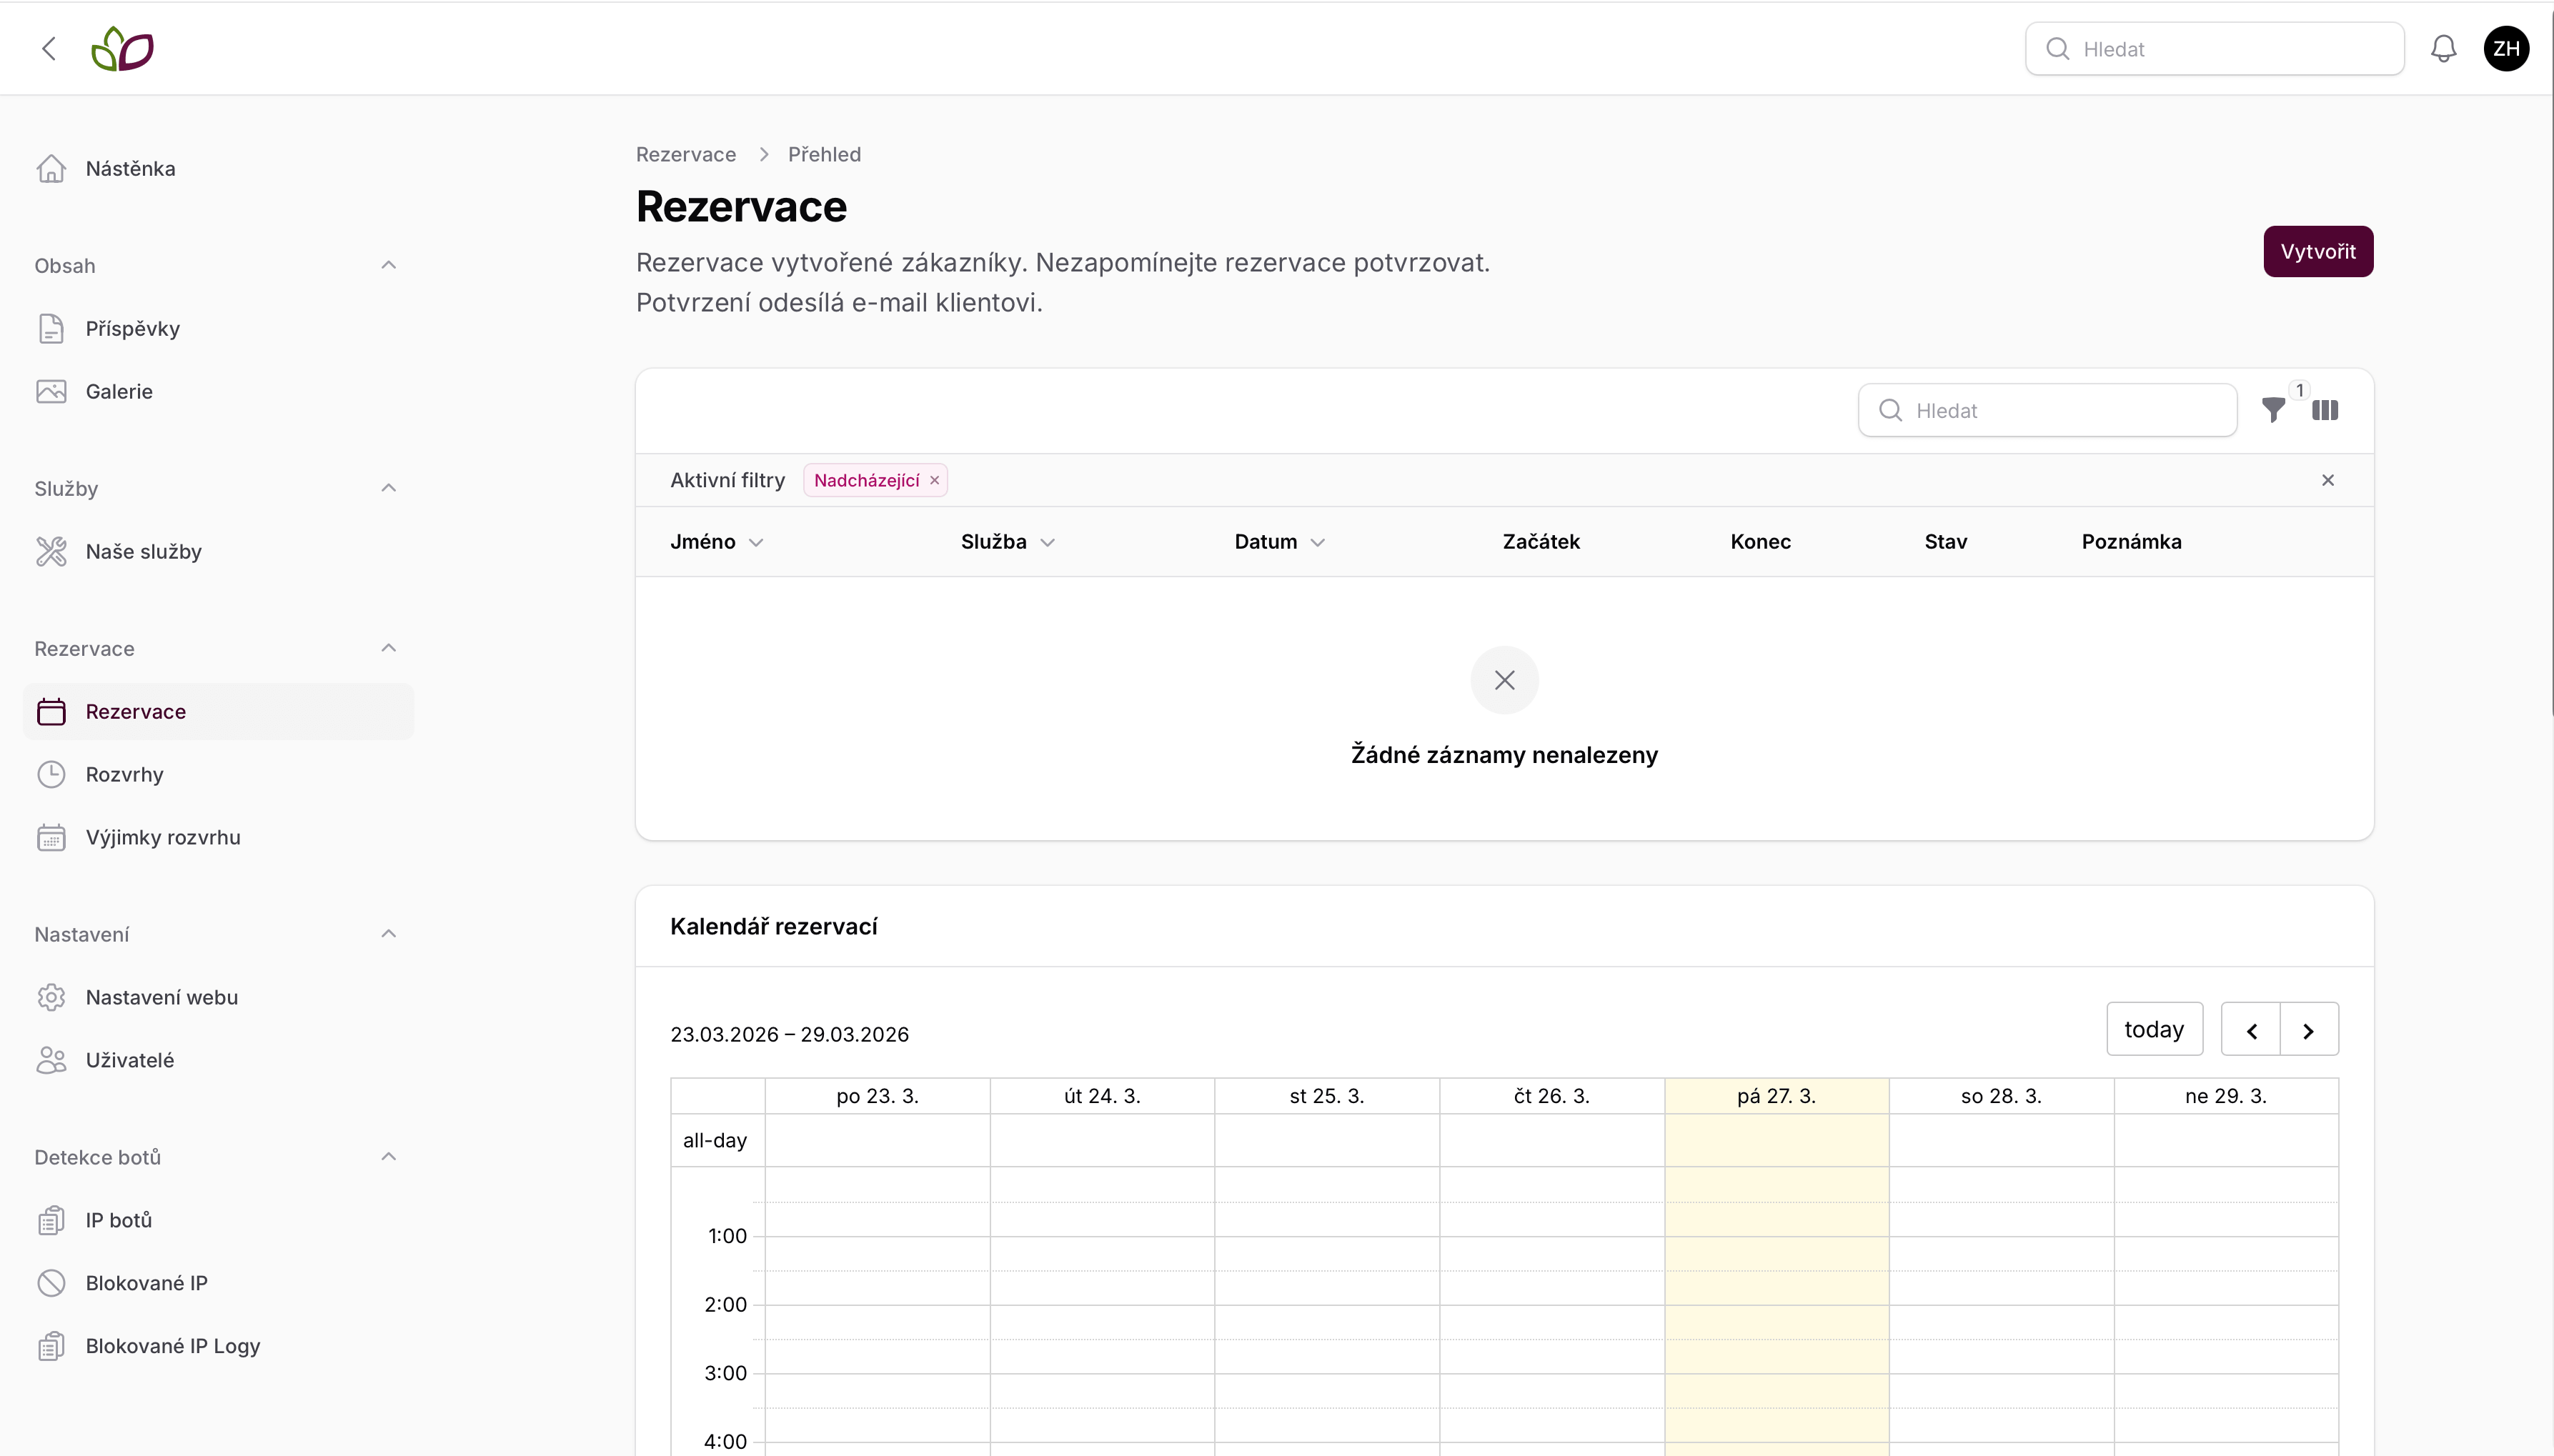
Task: Remove the Nadcházející filter tag
Action: coord(935,481)
